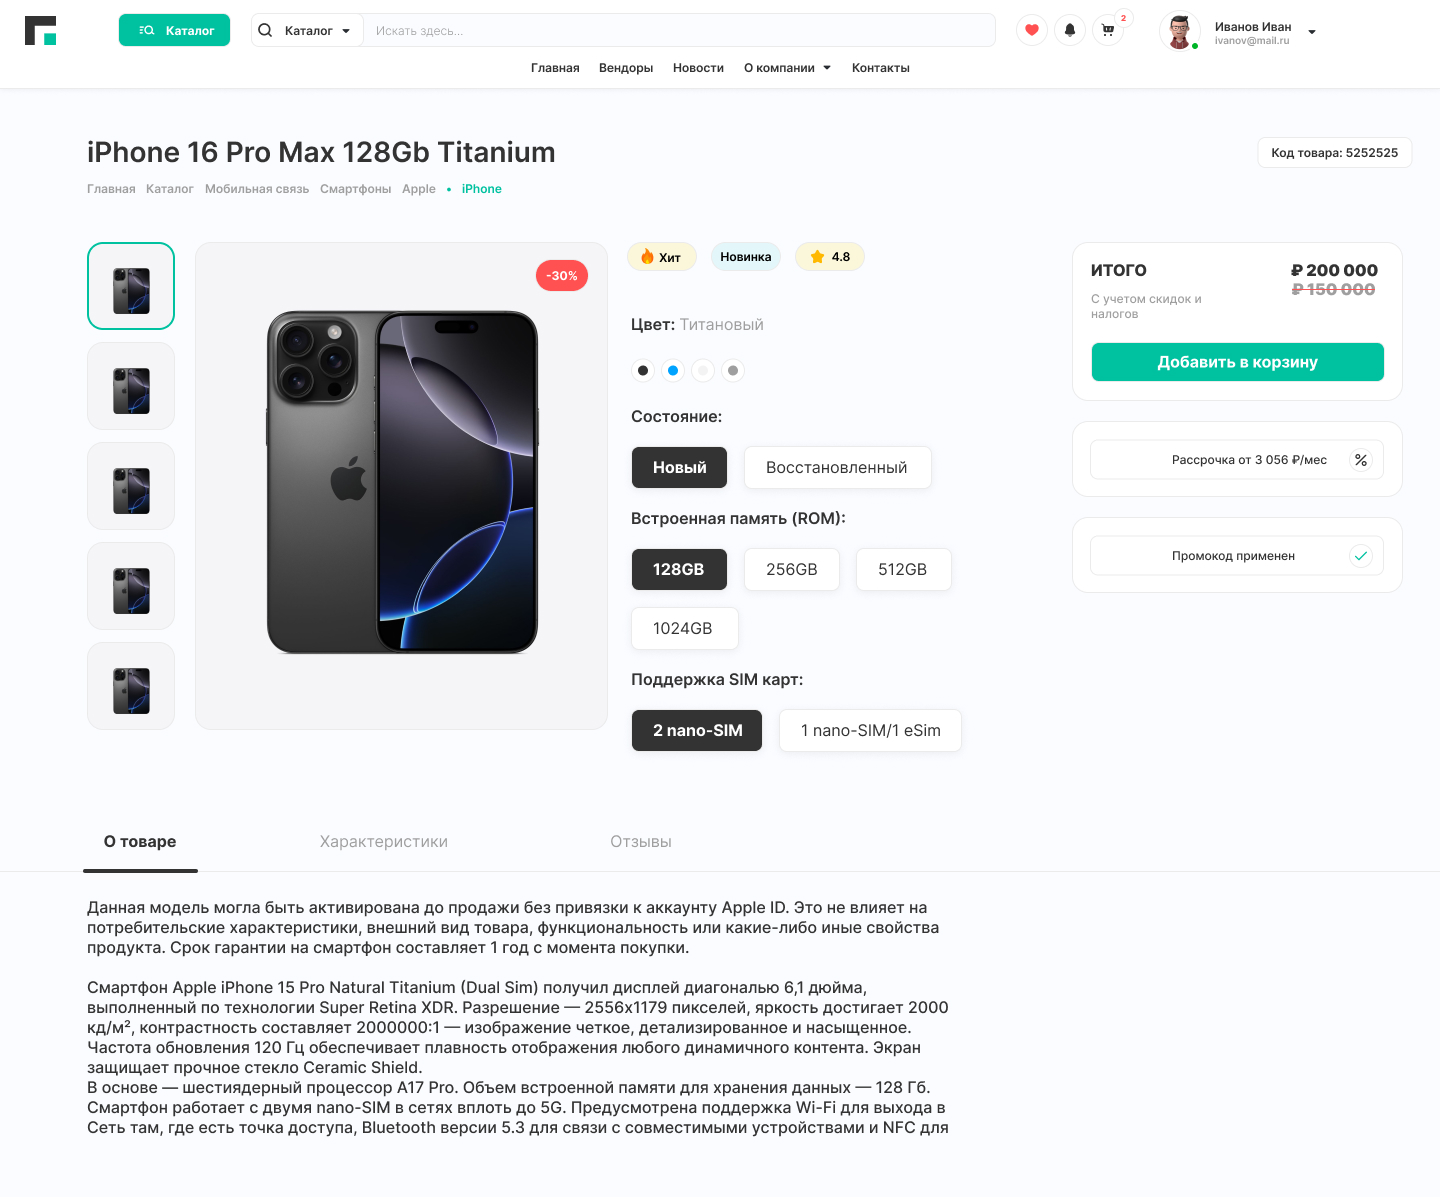Switch to the Характеристики tab
Image resolution: width=1440 pixels, height=1197 pixels.
[x=383, y=841]
